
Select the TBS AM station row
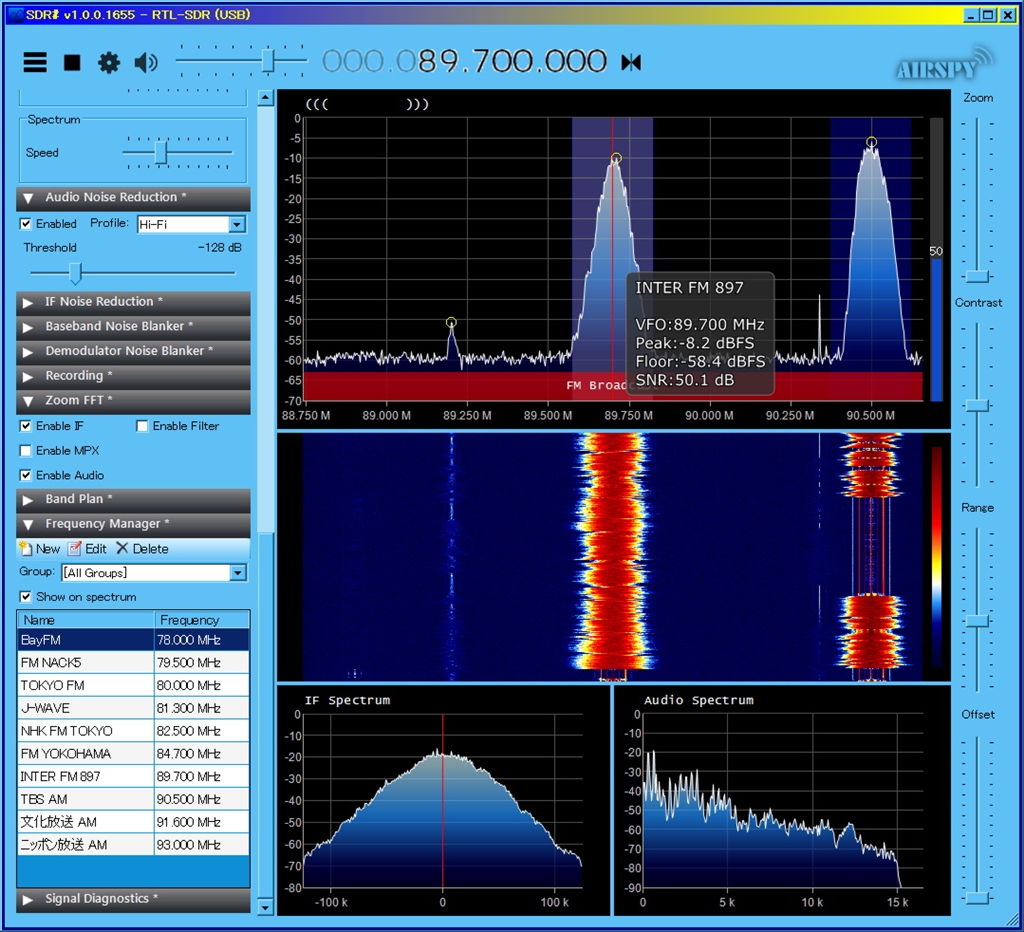pos(133,799)
